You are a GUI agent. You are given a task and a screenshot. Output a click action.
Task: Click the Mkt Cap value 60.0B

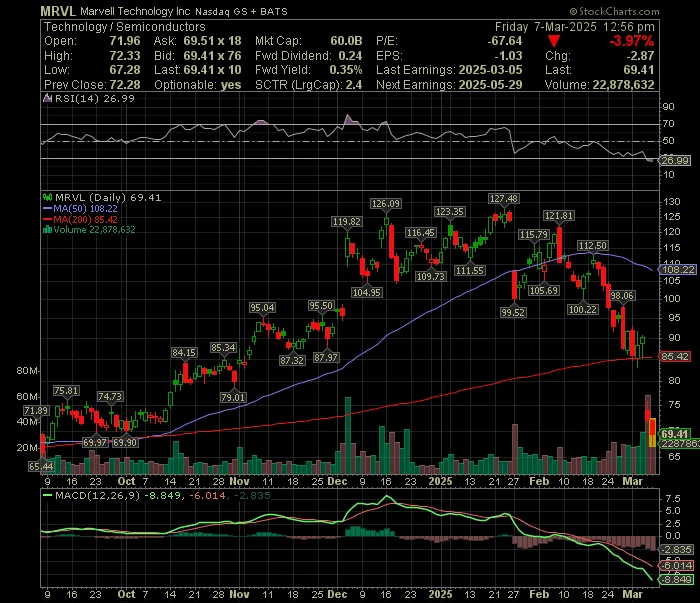(346, 41)
